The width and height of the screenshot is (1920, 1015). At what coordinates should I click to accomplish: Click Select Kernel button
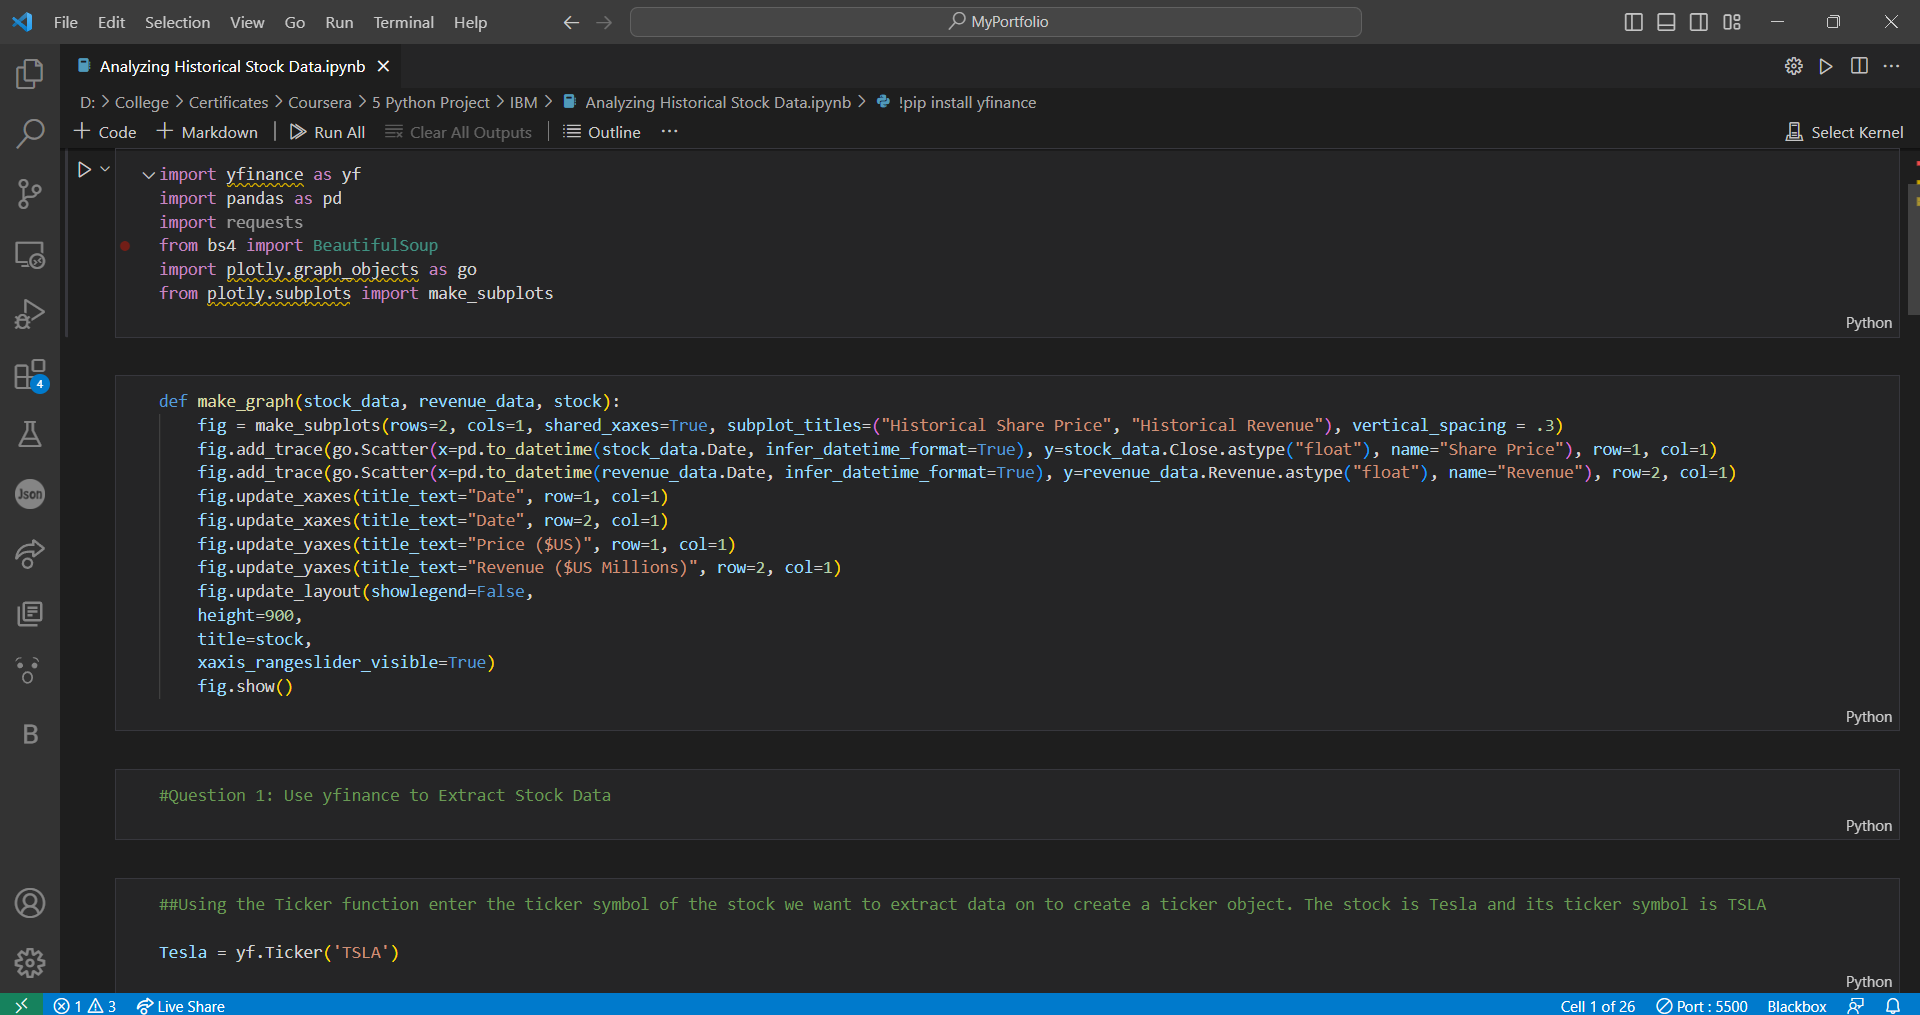pos(1844,132)
